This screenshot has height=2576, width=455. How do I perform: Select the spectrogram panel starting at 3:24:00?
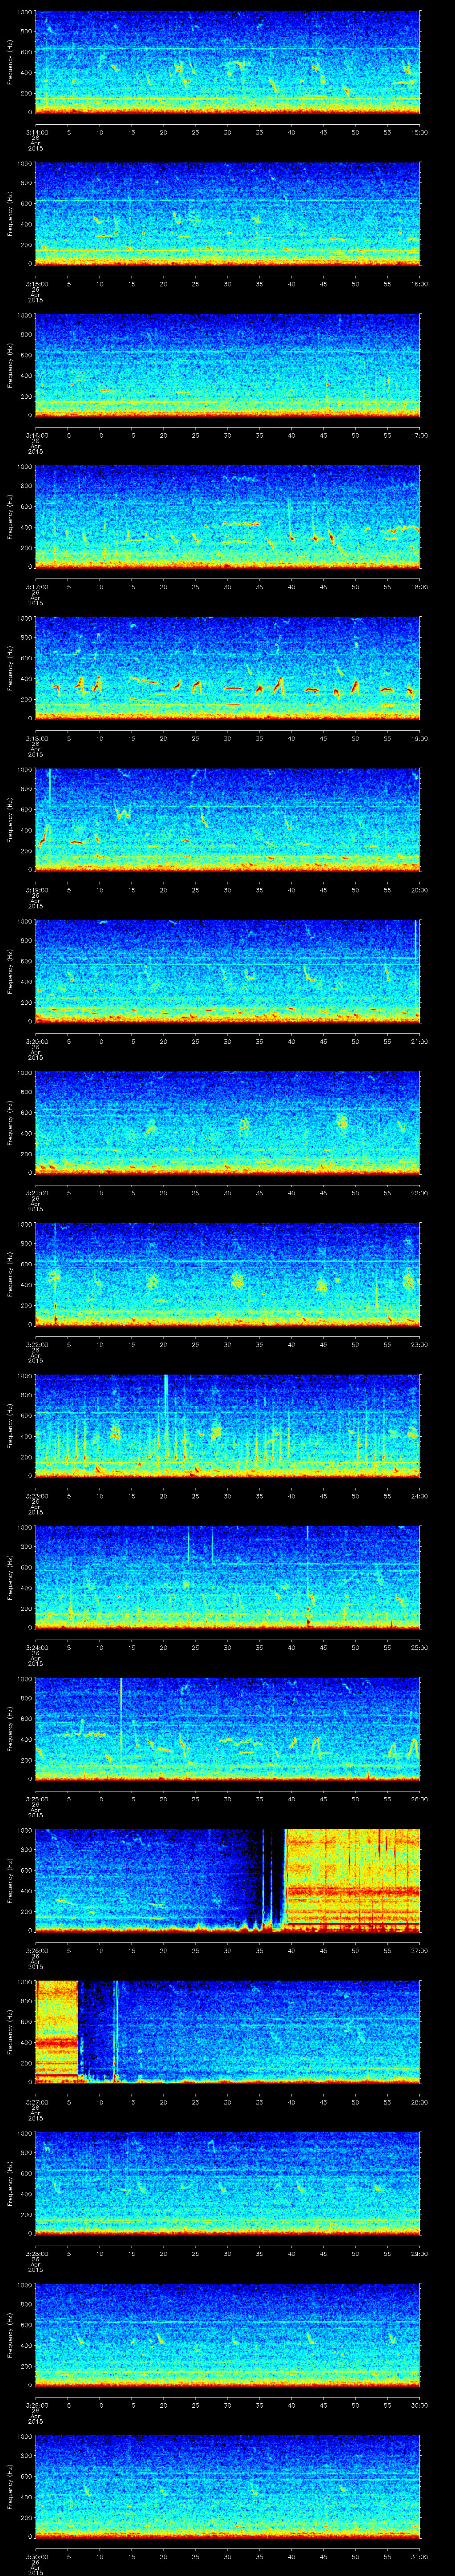(x=227, y=1578)
